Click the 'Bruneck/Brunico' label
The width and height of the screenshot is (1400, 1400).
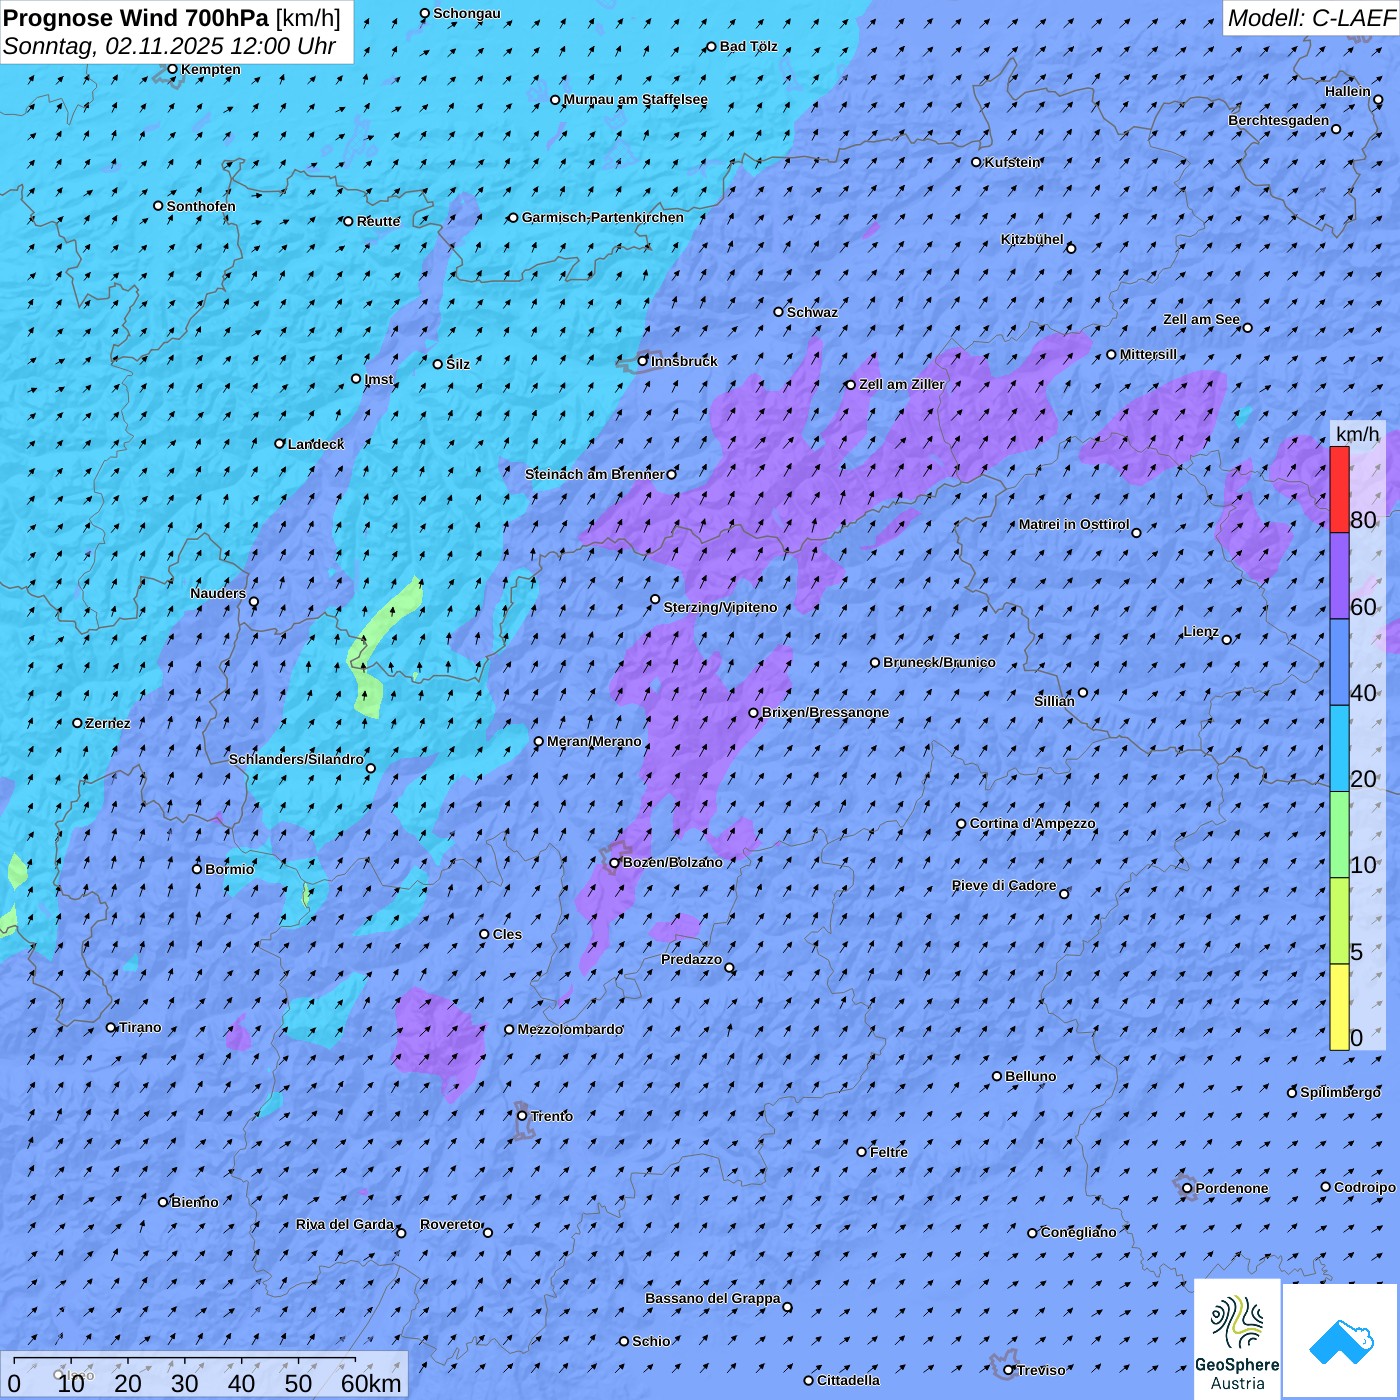(940, 662)
